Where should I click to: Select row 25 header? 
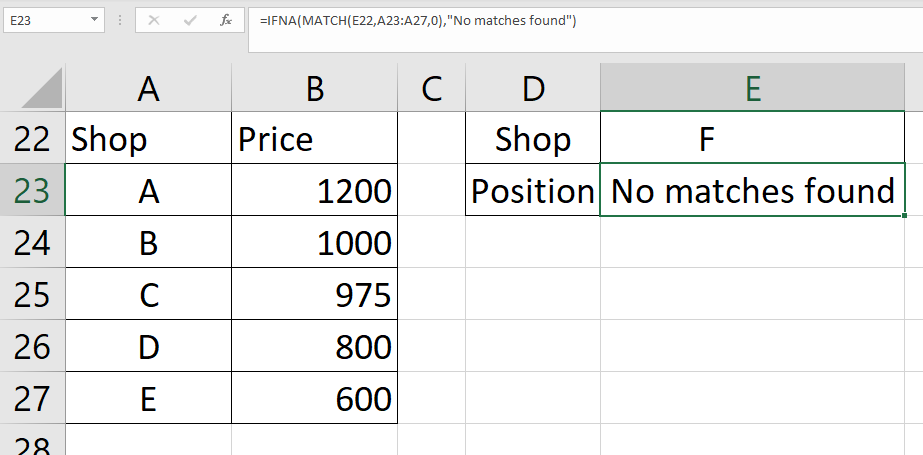pos(32,295)
